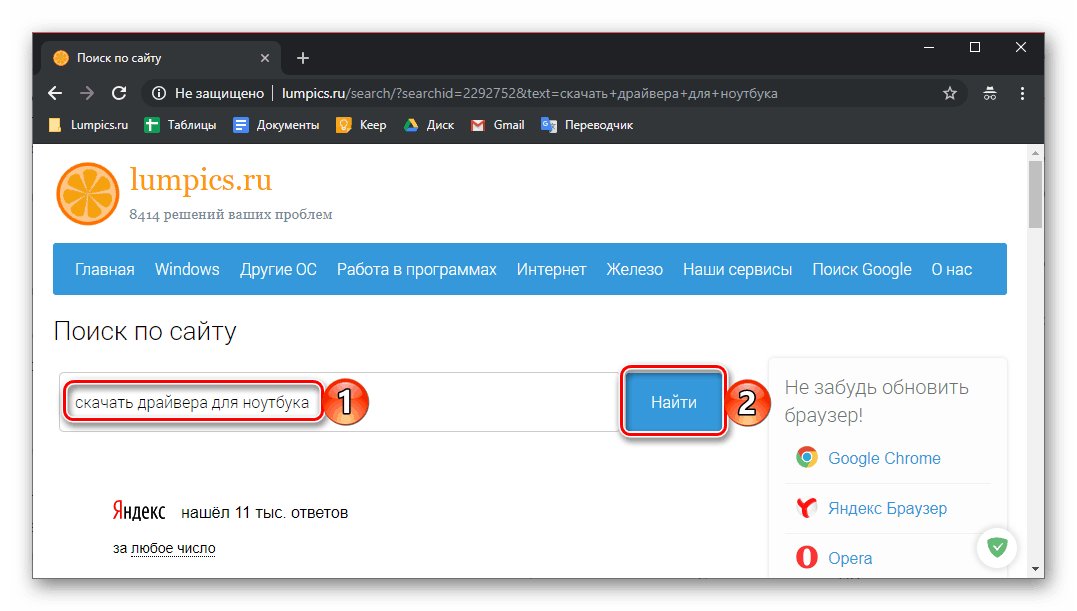Click the browser forward arrow

coord(87,93)
